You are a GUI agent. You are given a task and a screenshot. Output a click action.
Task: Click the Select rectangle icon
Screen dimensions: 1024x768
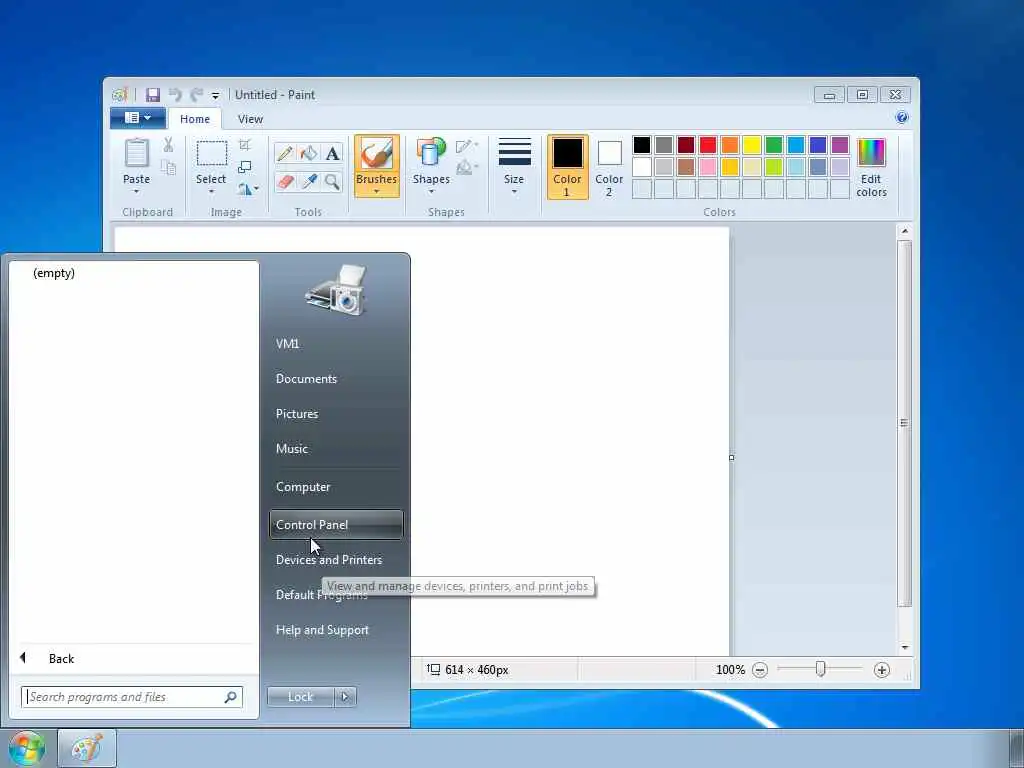coord(212,153)
